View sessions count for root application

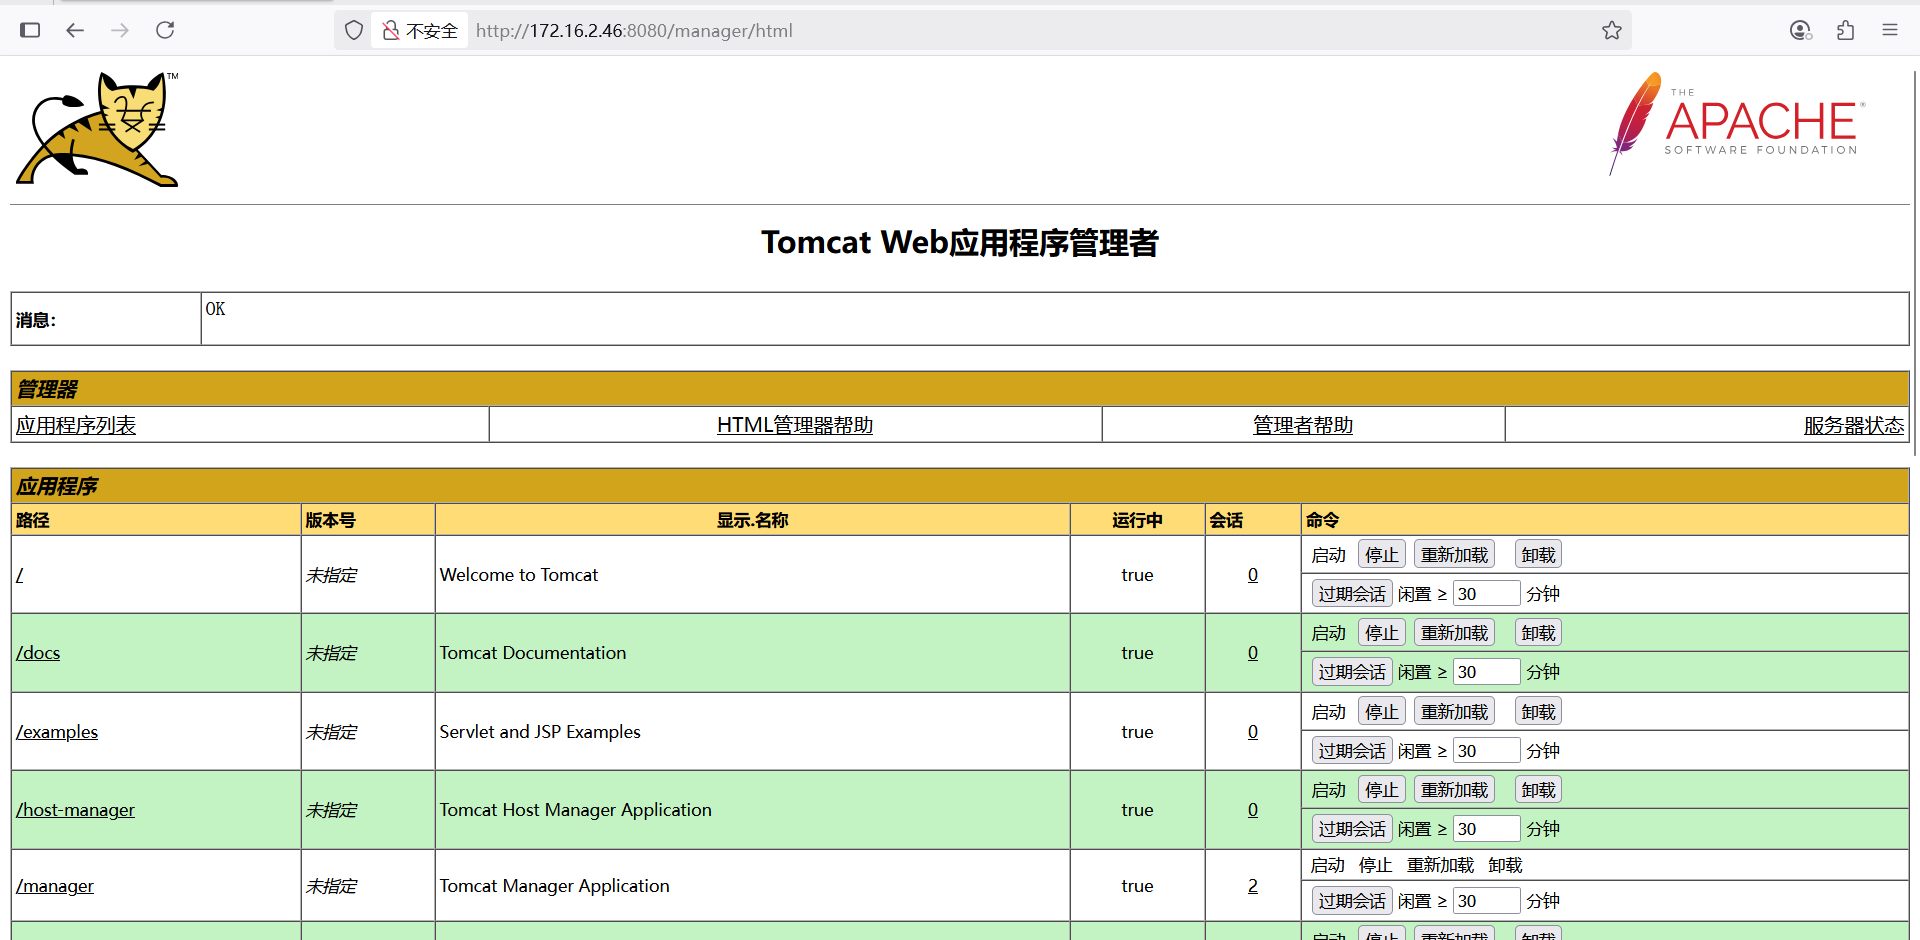(1253, 575)
